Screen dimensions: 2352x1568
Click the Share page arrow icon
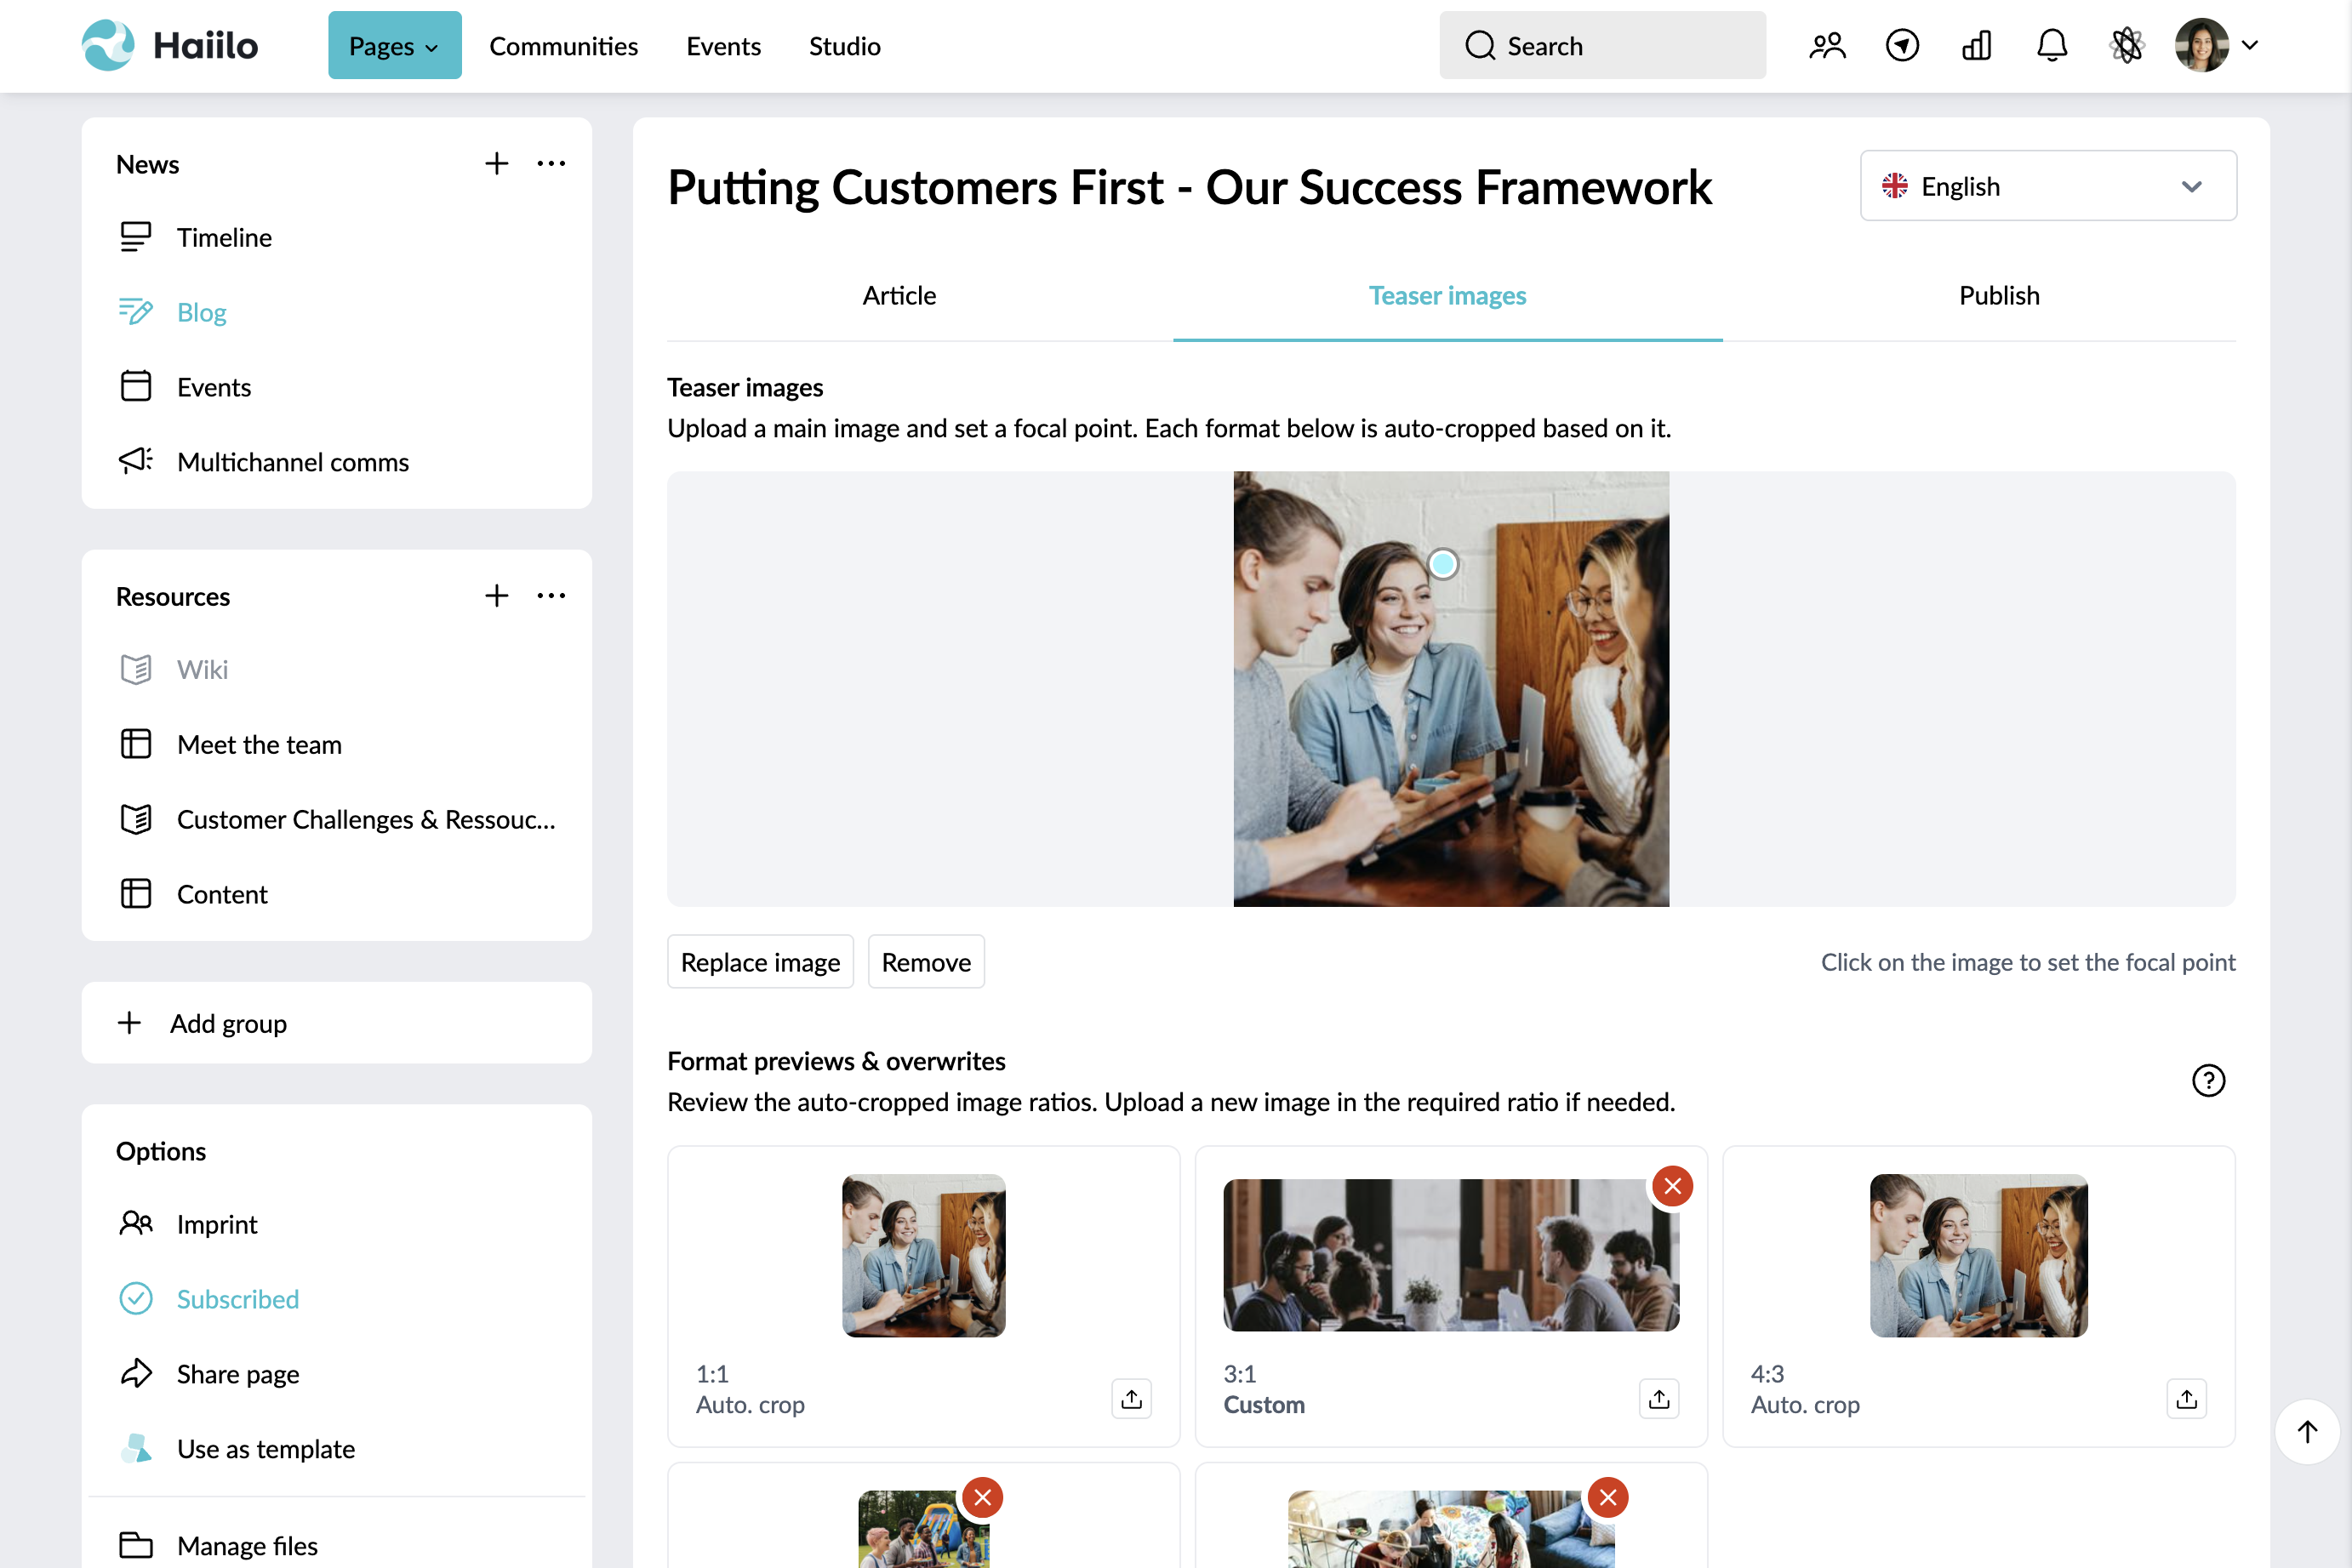coord(136,1374)
